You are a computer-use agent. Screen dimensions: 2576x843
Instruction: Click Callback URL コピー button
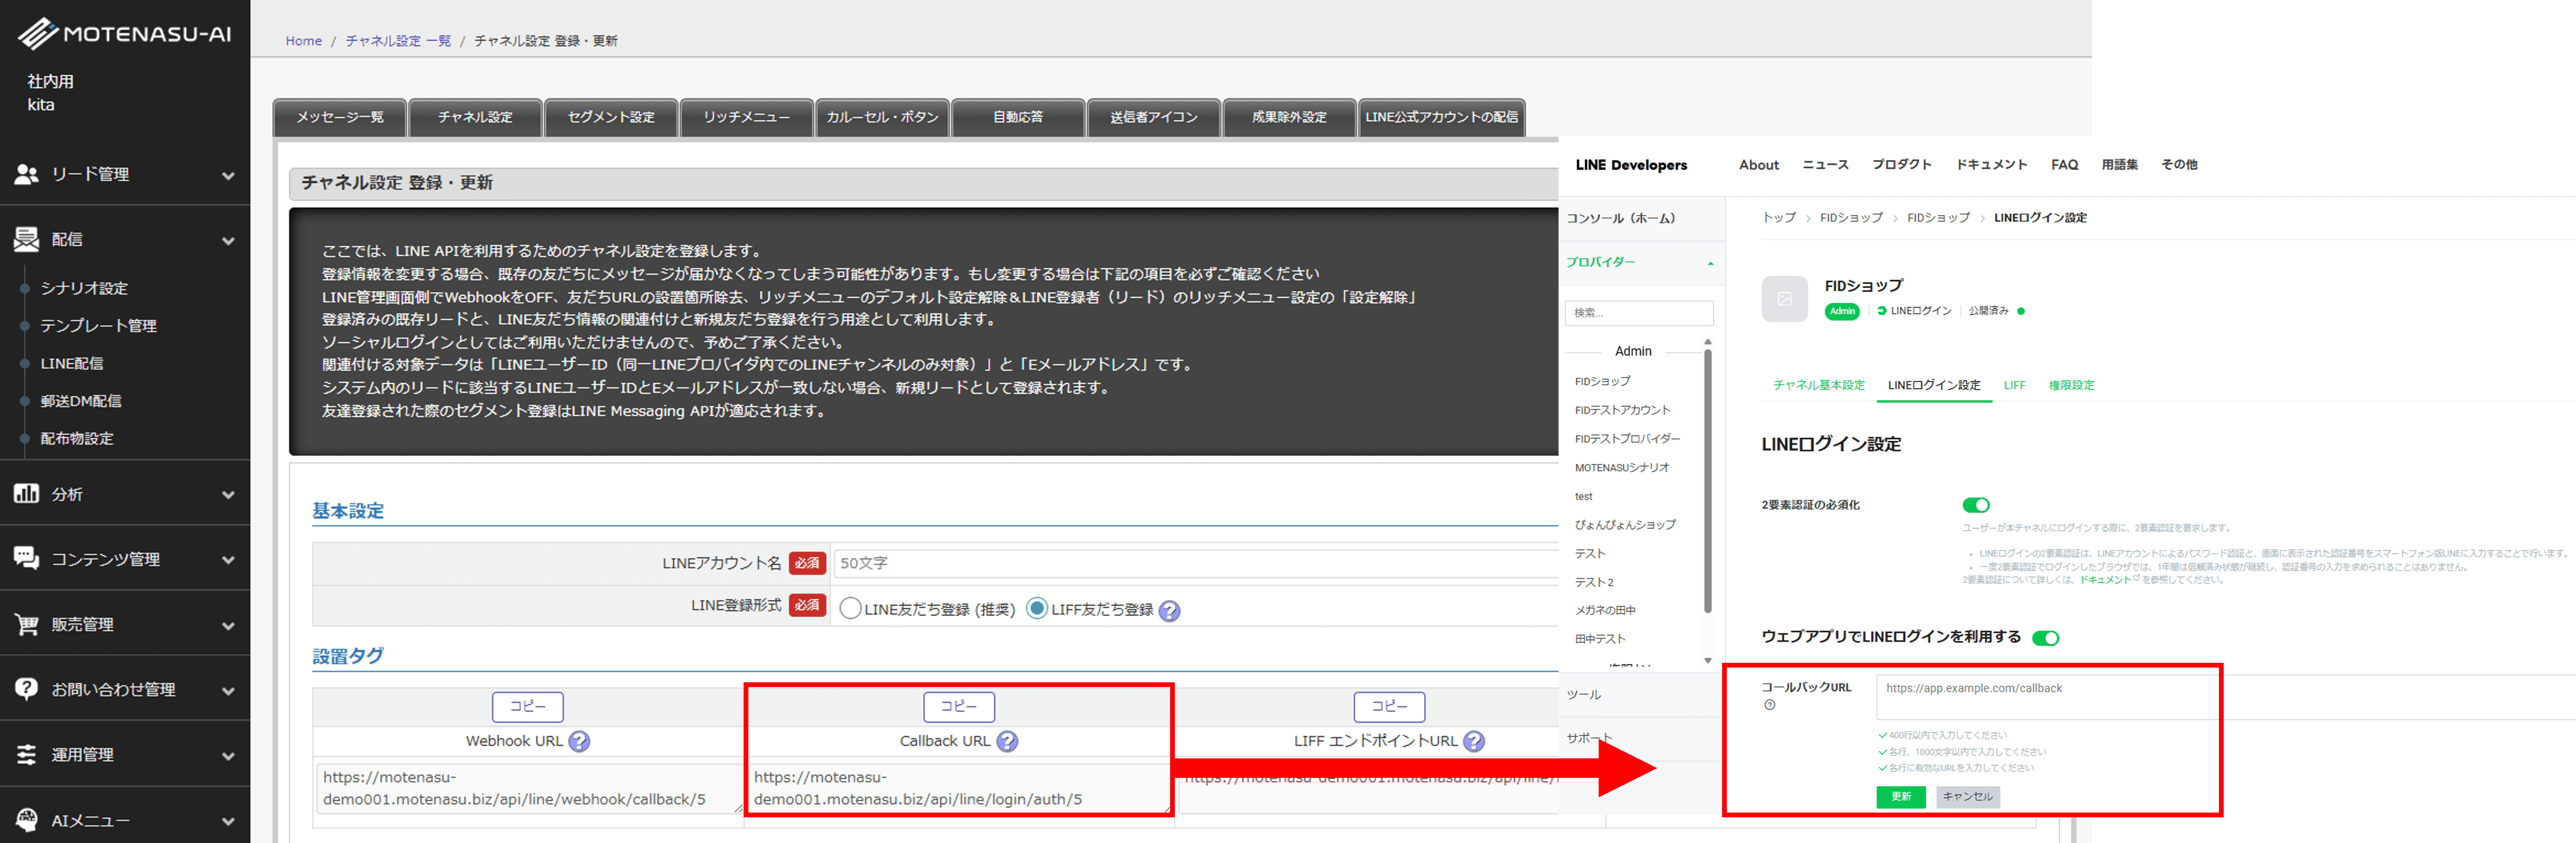[x=958, y=706]
